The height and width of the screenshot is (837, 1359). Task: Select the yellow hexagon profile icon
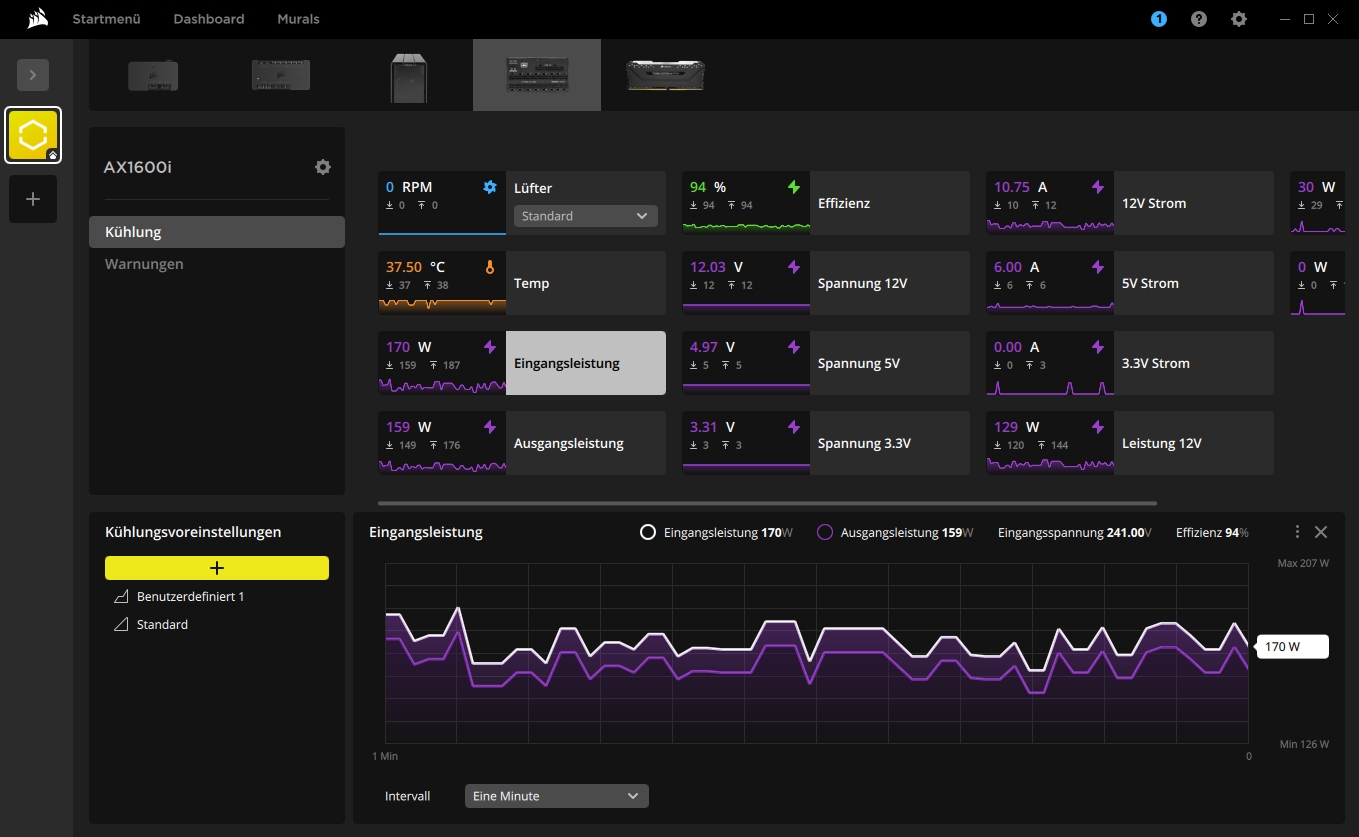tap(33, 135)
